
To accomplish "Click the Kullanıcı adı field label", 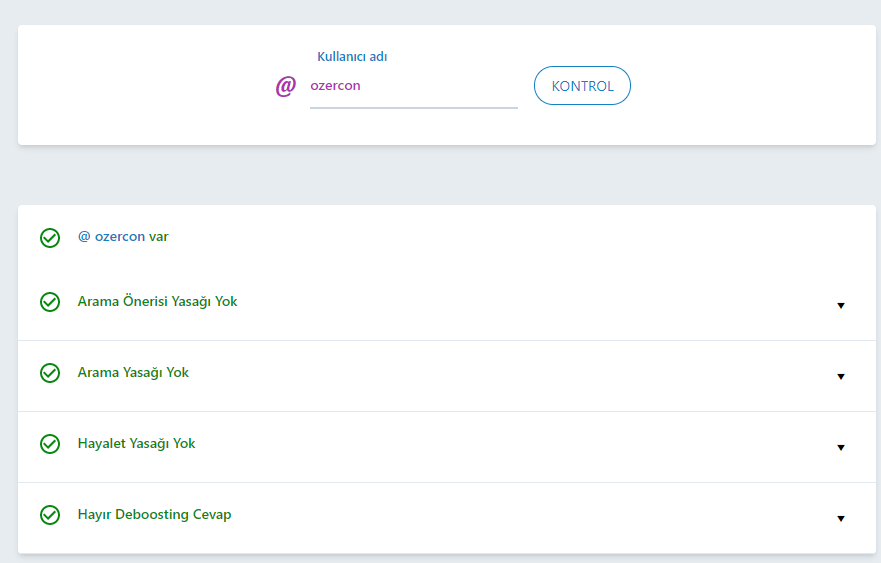I will (352, 57).
